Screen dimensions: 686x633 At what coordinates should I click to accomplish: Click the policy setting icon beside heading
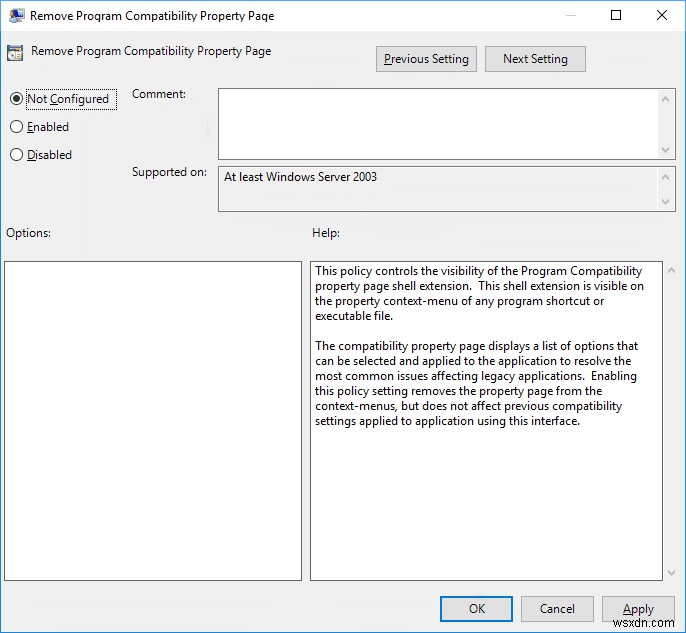(15, 52)
